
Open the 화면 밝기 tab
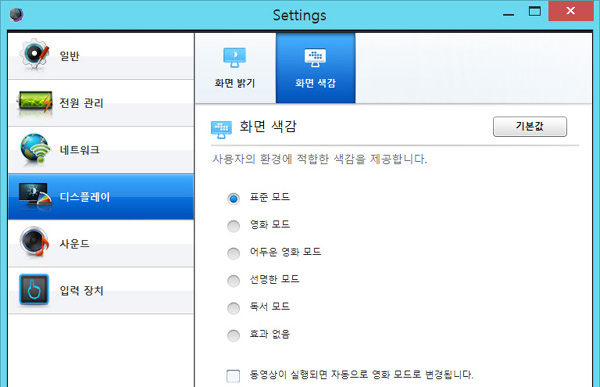(235, 68)
